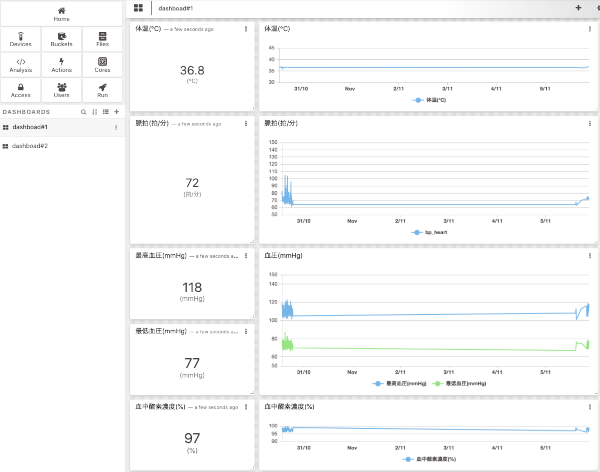600x472 pixels.
Task: Open the Actions section
Action: tap(62, 65)
